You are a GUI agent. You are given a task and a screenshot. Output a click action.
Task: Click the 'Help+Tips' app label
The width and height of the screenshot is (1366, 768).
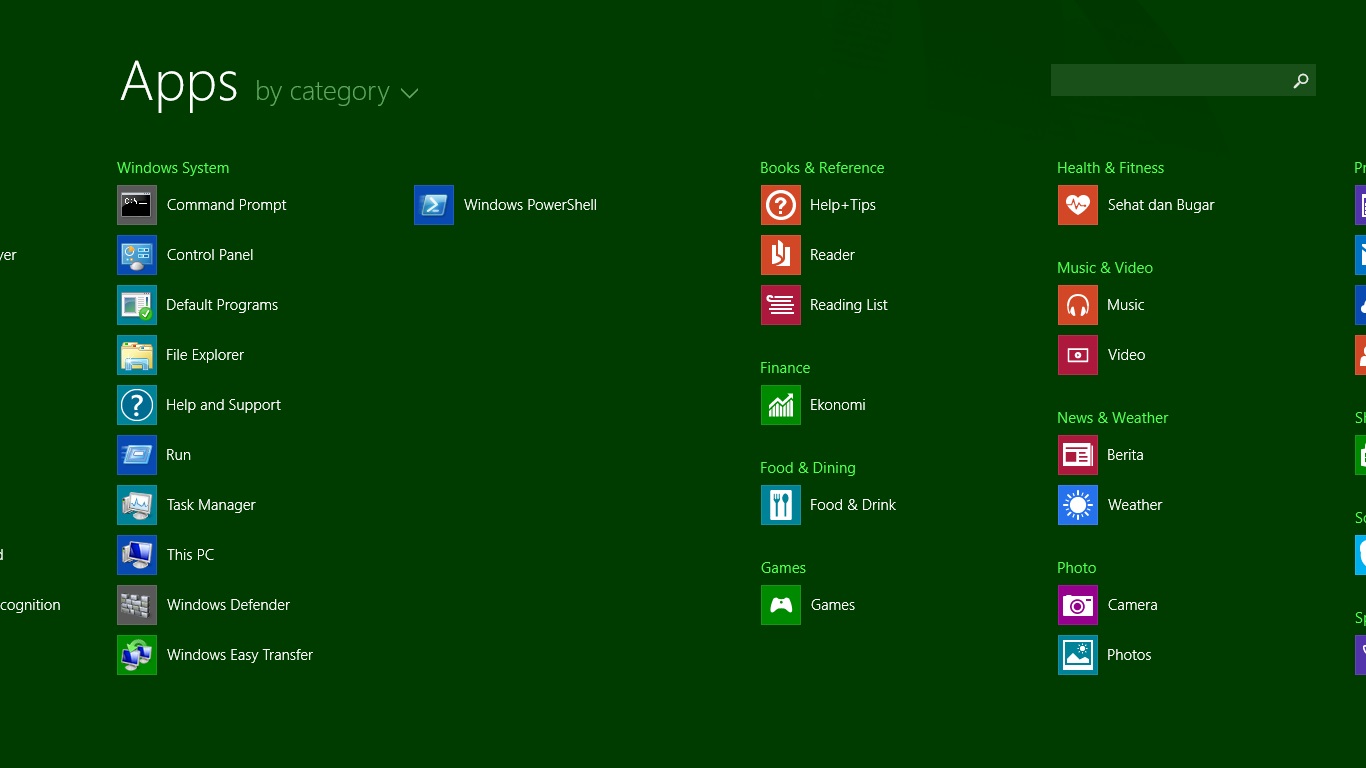[x=843, y=205]
